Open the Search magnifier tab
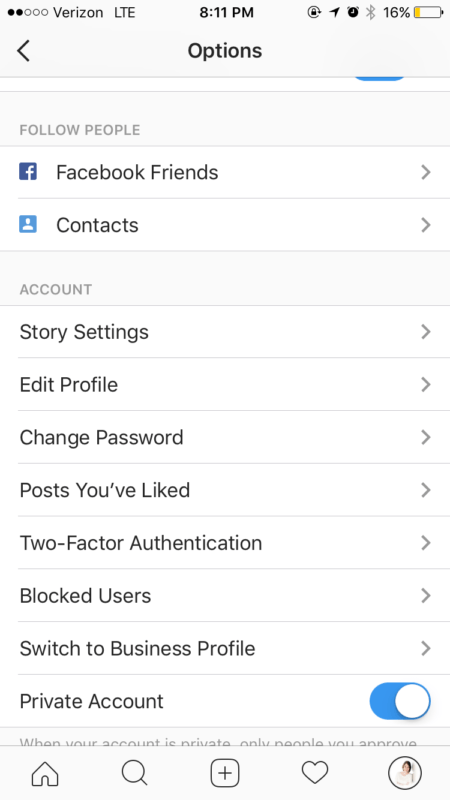Viewport: 450px width, 800px height. click(x=135, y=773)
